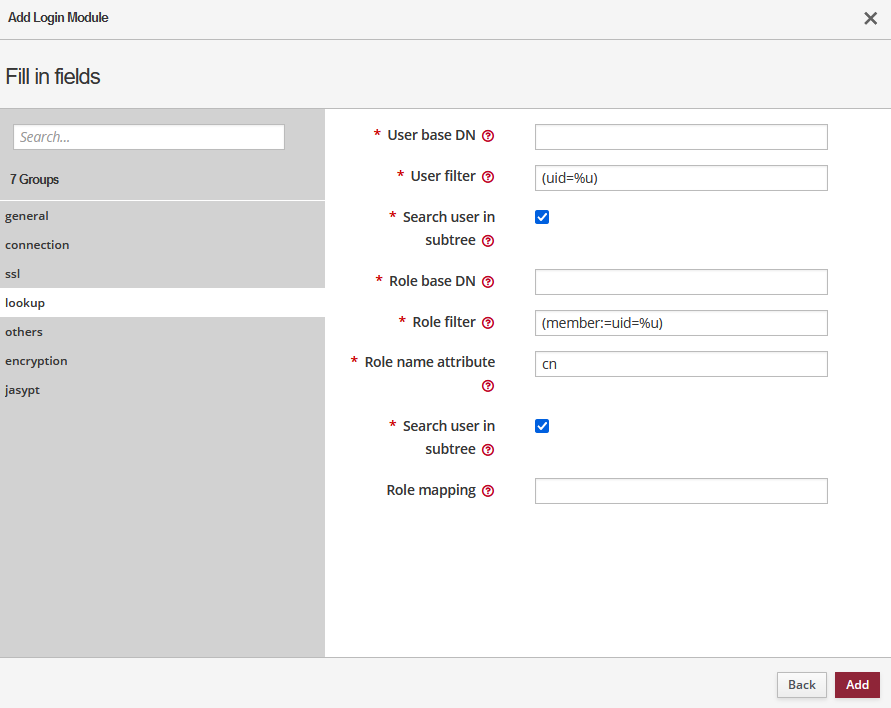The image size is (891, 708).
Task: Open help for User base DN
Action: (488, 135)
